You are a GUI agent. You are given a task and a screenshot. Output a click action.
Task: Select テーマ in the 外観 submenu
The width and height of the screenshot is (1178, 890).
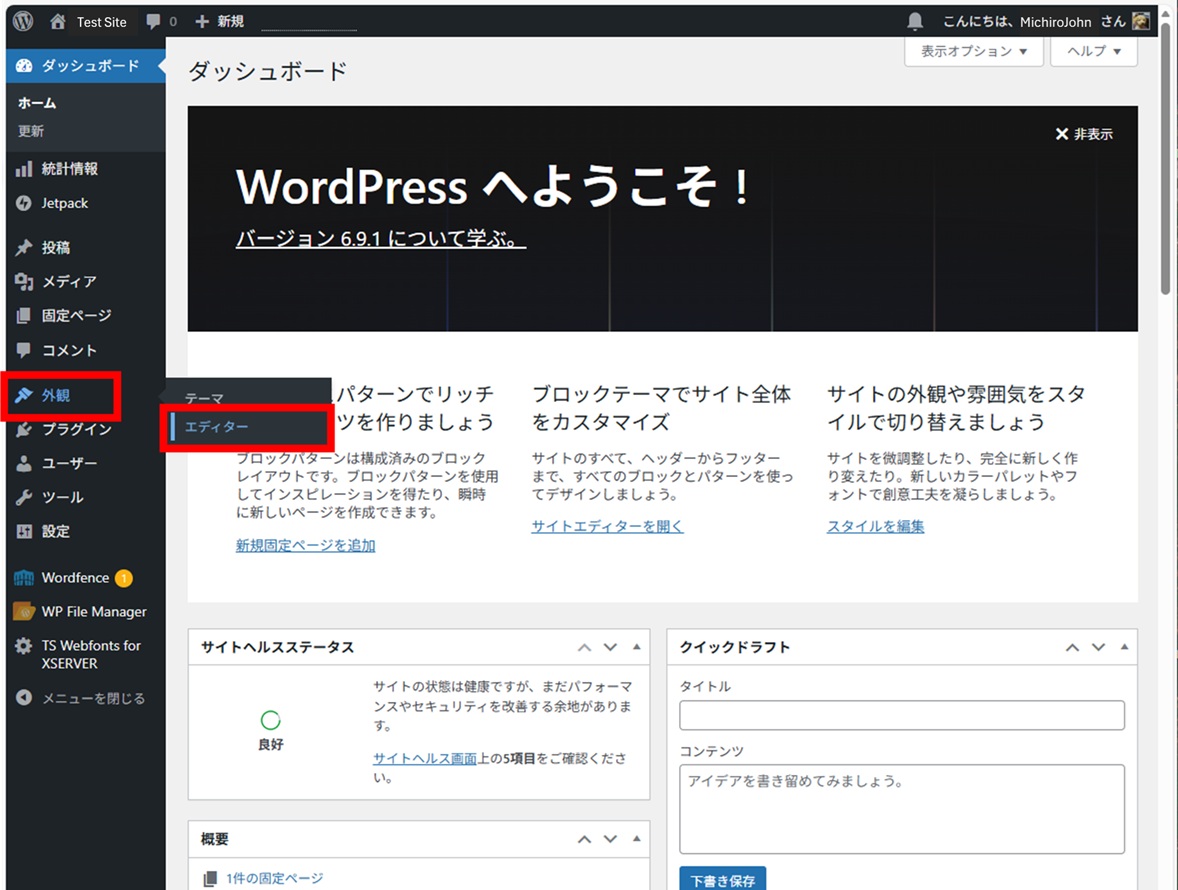204,398
